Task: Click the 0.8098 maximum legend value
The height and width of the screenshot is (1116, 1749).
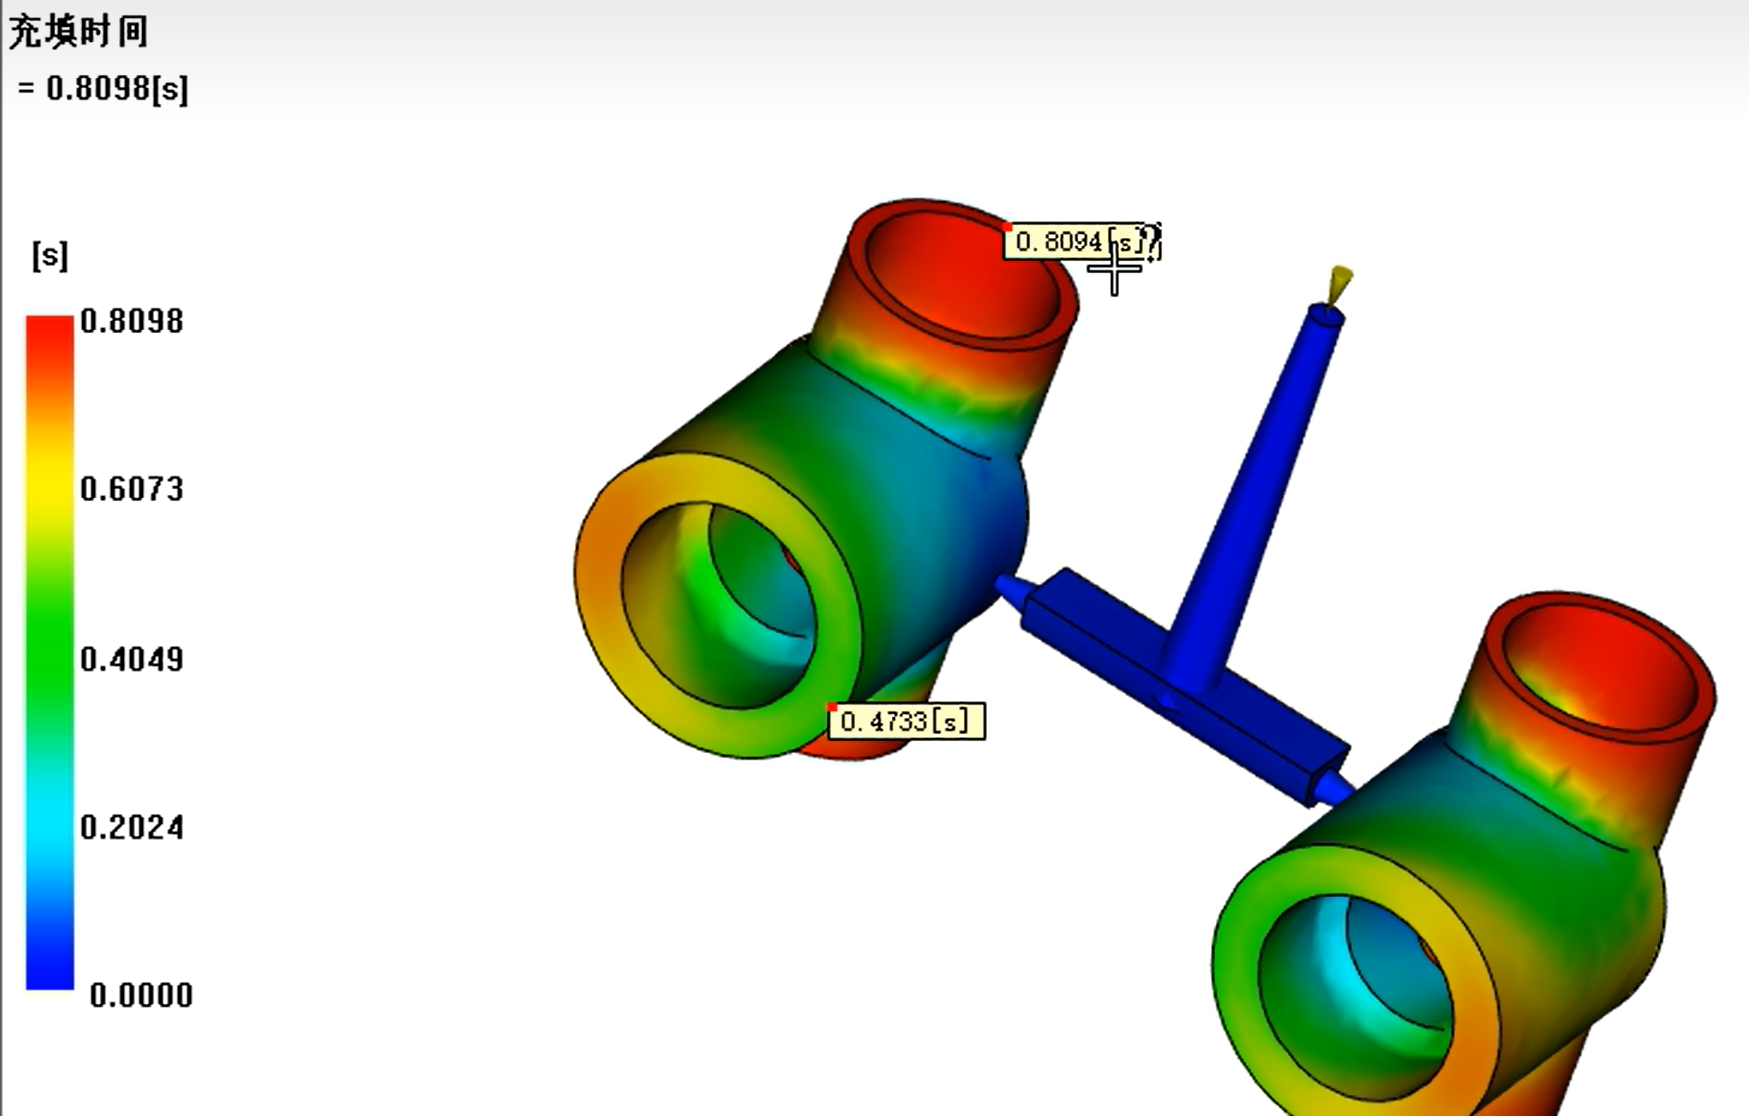Action: (x=132, y=321)
